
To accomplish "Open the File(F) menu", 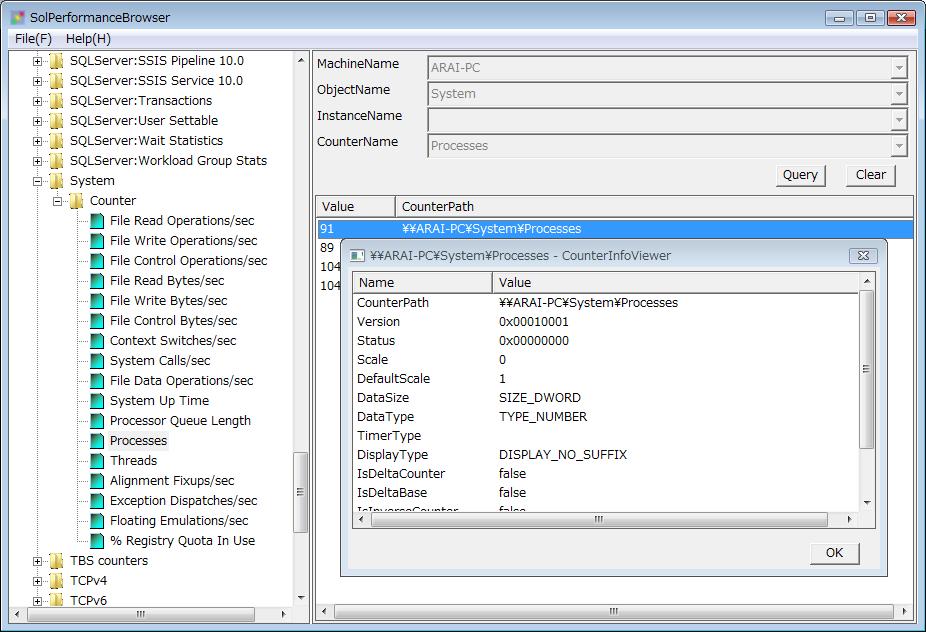I will (33, 39).
